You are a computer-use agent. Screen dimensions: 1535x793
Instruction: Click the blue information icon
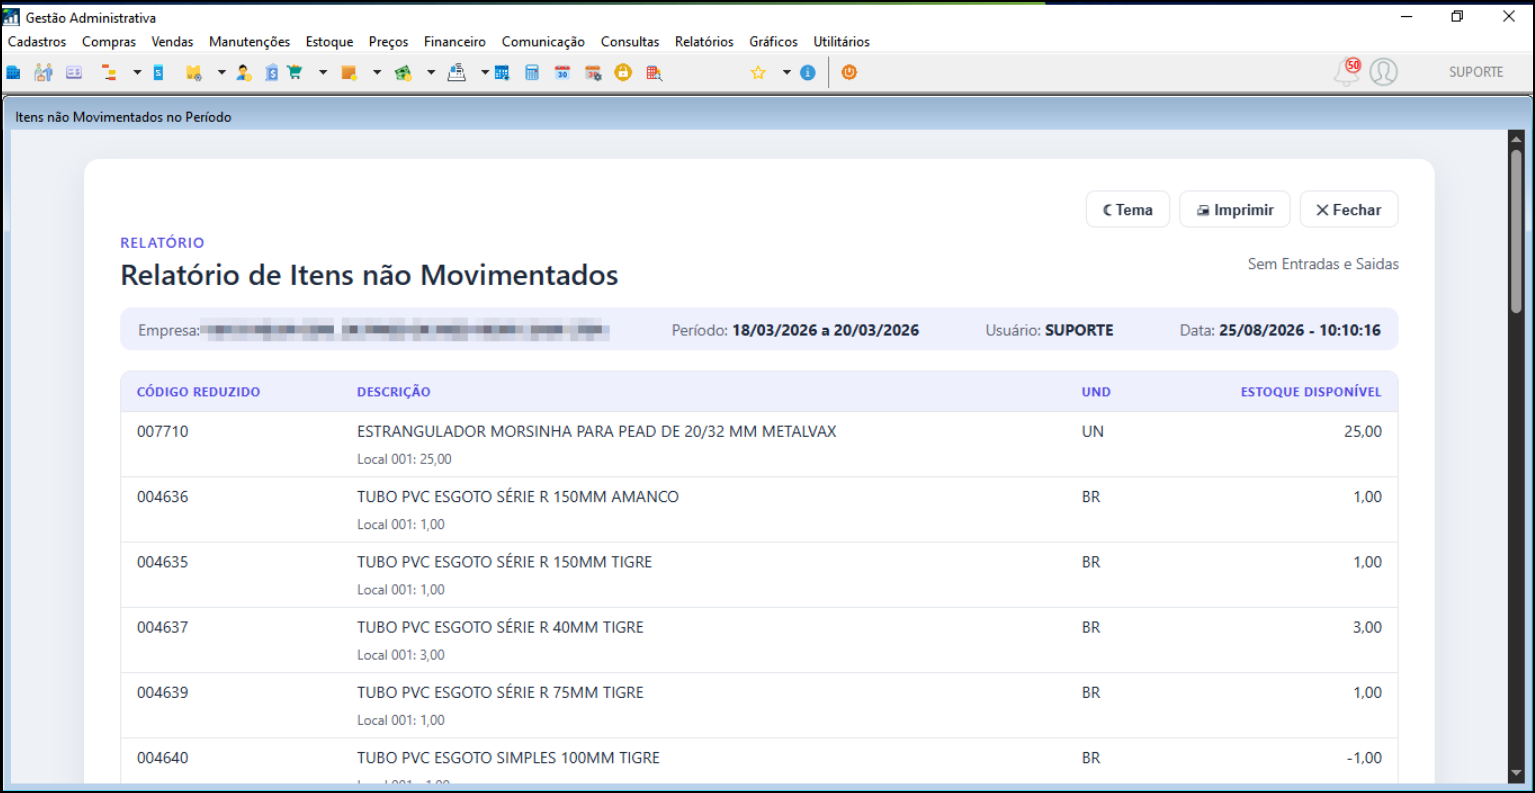point(808,72)
